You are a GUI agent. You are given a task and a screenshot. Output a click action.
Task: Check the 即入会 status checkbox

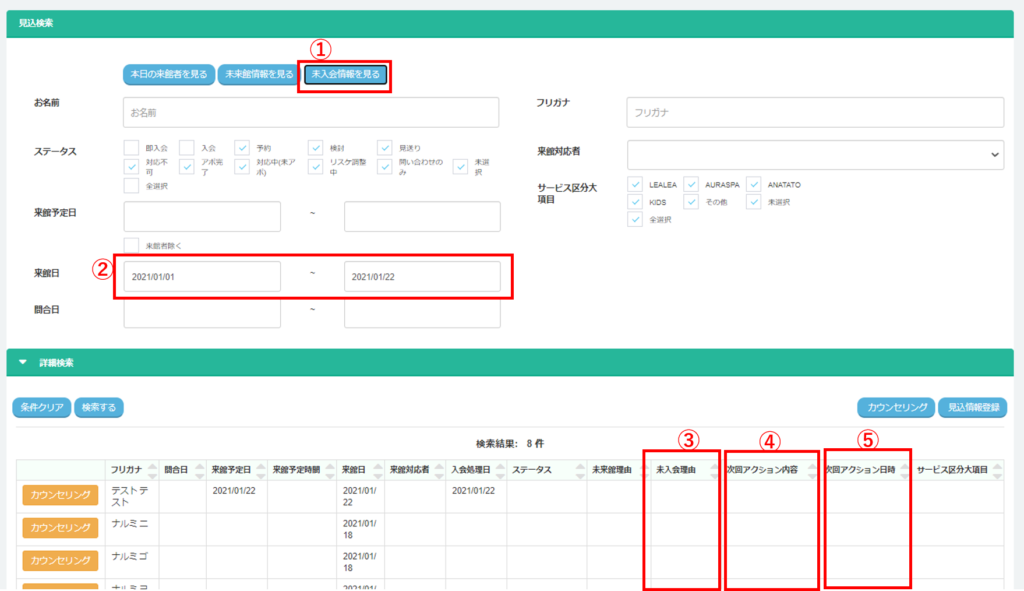pyautogui.click(x=132, y=148)
